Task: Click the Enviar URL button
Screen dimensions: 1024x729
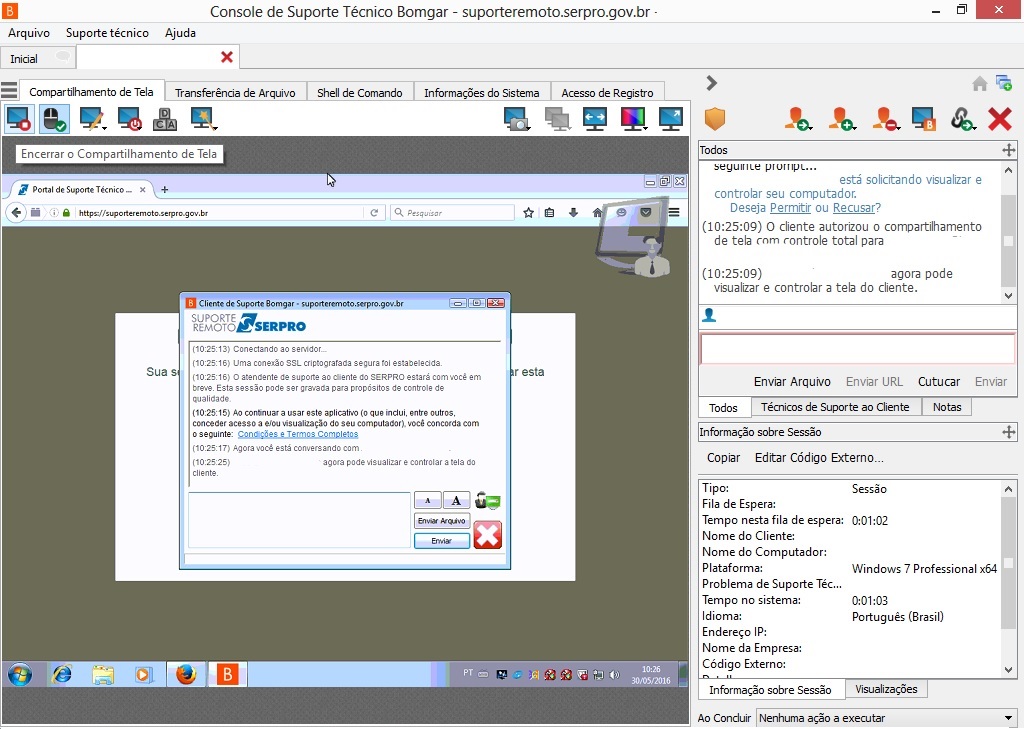Action: 874,381
